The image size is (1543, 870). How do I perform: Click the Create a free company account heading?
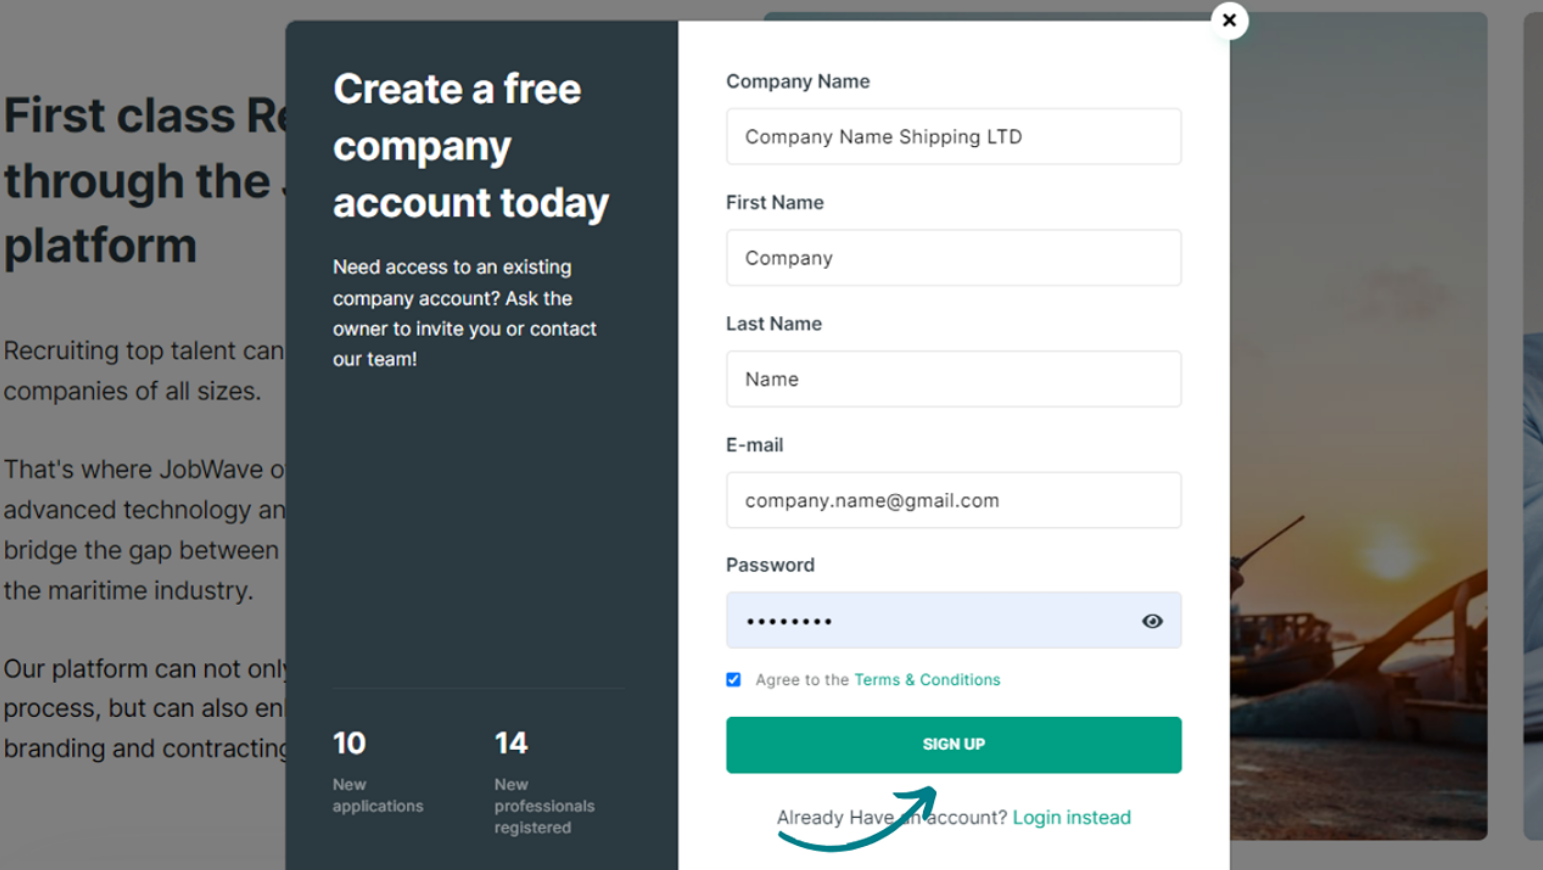[x=470, y=146]
